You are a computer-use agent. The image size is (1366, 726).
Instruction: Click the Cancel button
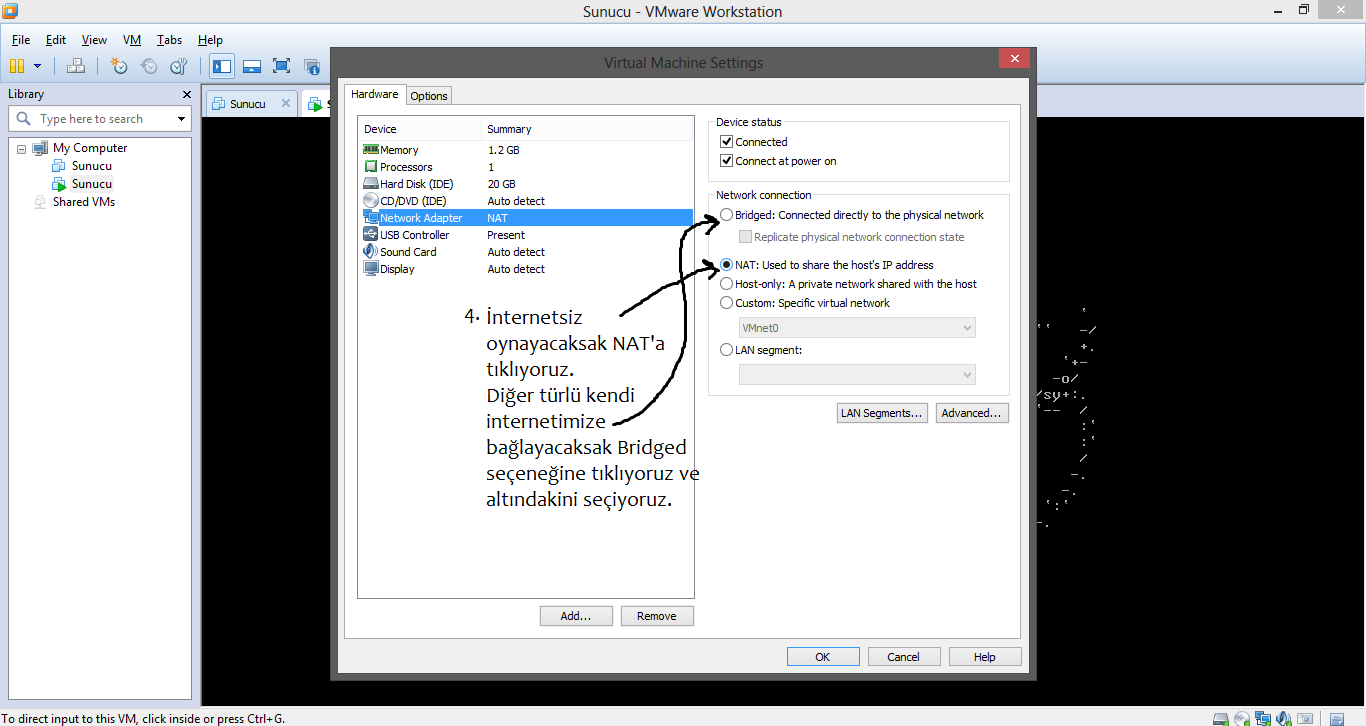(904, 657)
